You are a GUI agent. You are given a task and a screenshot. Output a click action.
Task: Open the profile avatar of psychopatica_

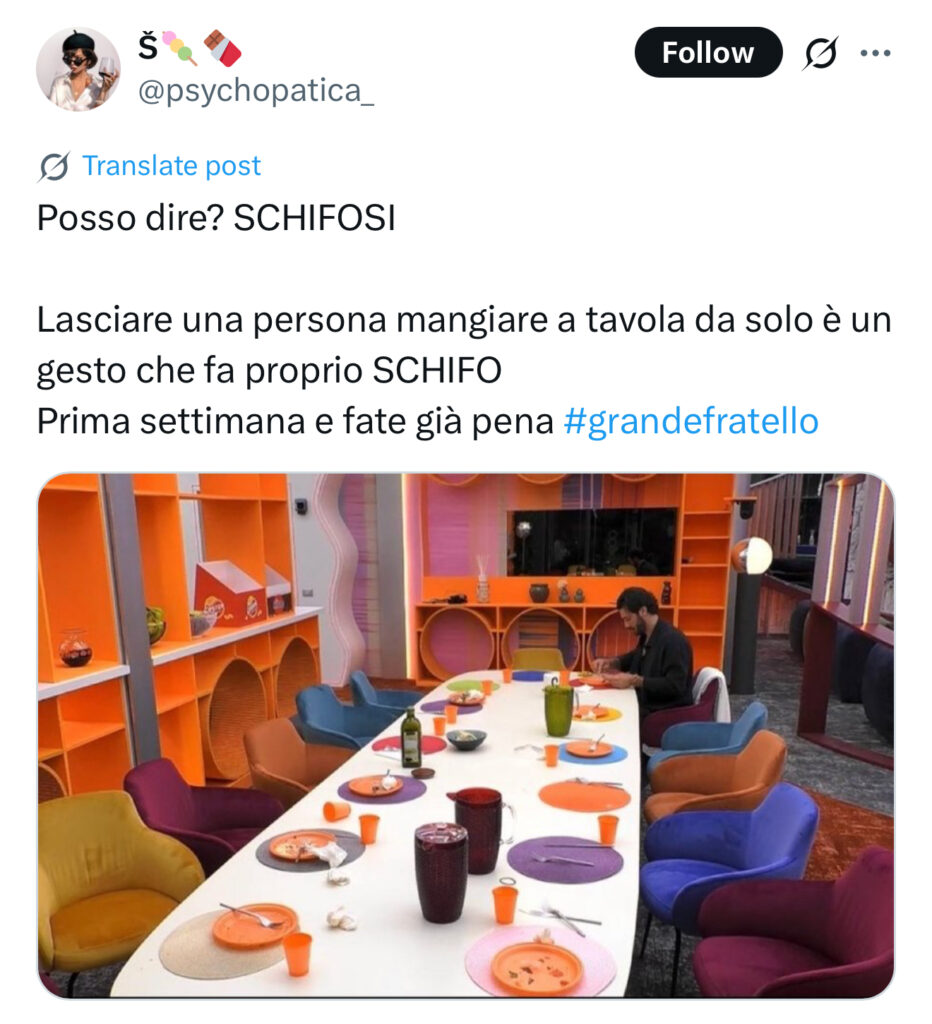pyautogui.click(x=78, y=69)
